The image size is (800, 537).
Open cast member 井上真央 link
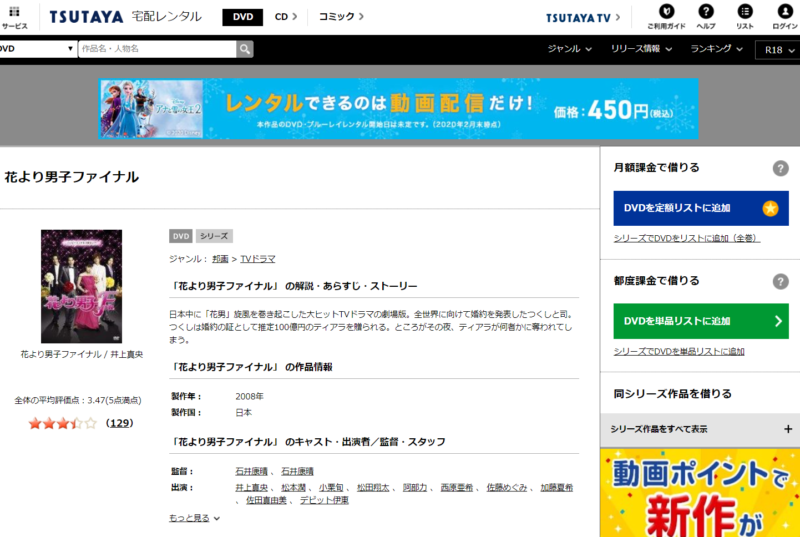coord(251,488)
